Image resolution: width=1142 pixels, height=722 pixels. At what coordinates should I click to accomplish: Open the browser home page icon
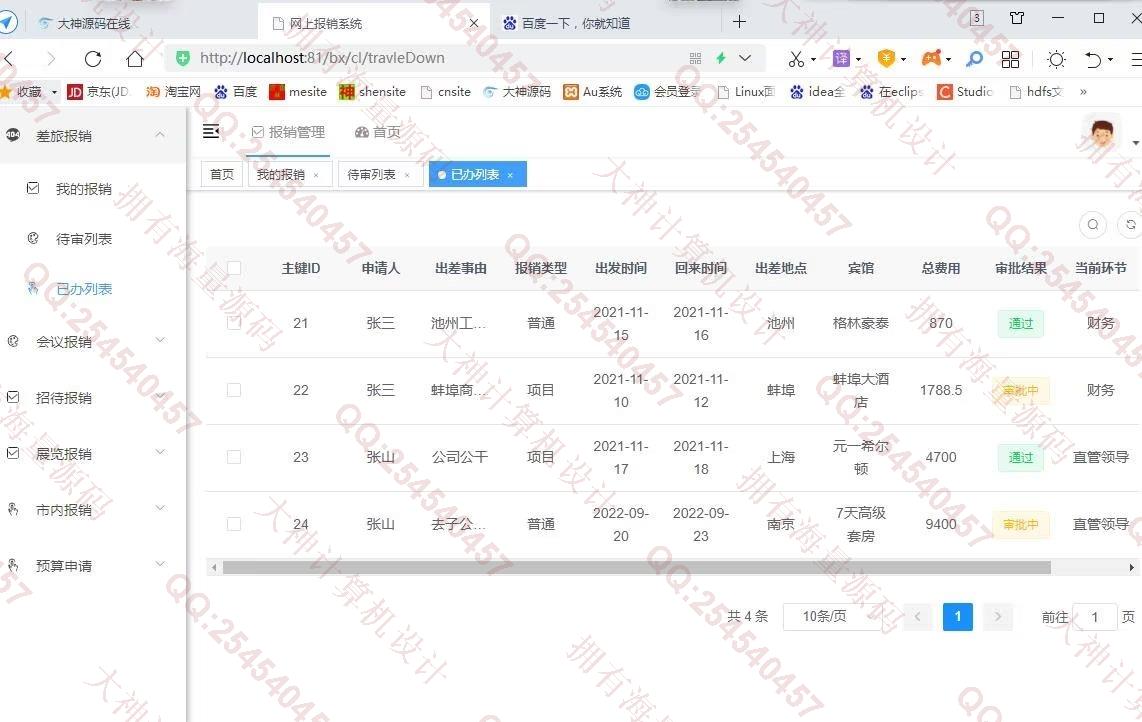pos(135,58)
